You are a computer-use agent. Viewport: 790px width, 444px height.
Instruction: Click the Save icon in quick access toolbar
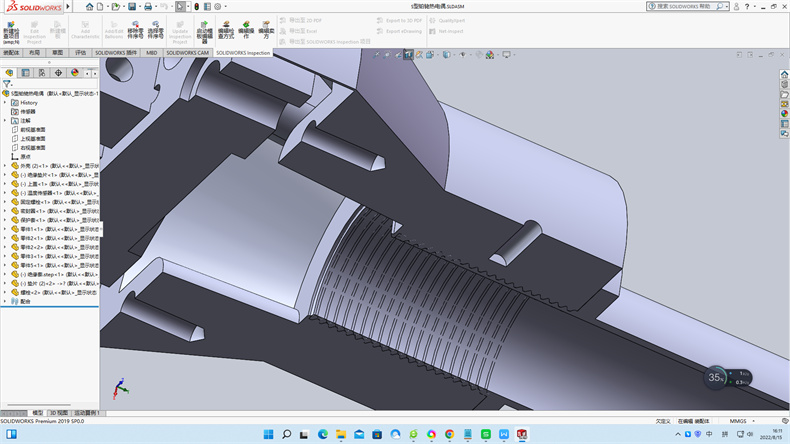pos(130,6)
